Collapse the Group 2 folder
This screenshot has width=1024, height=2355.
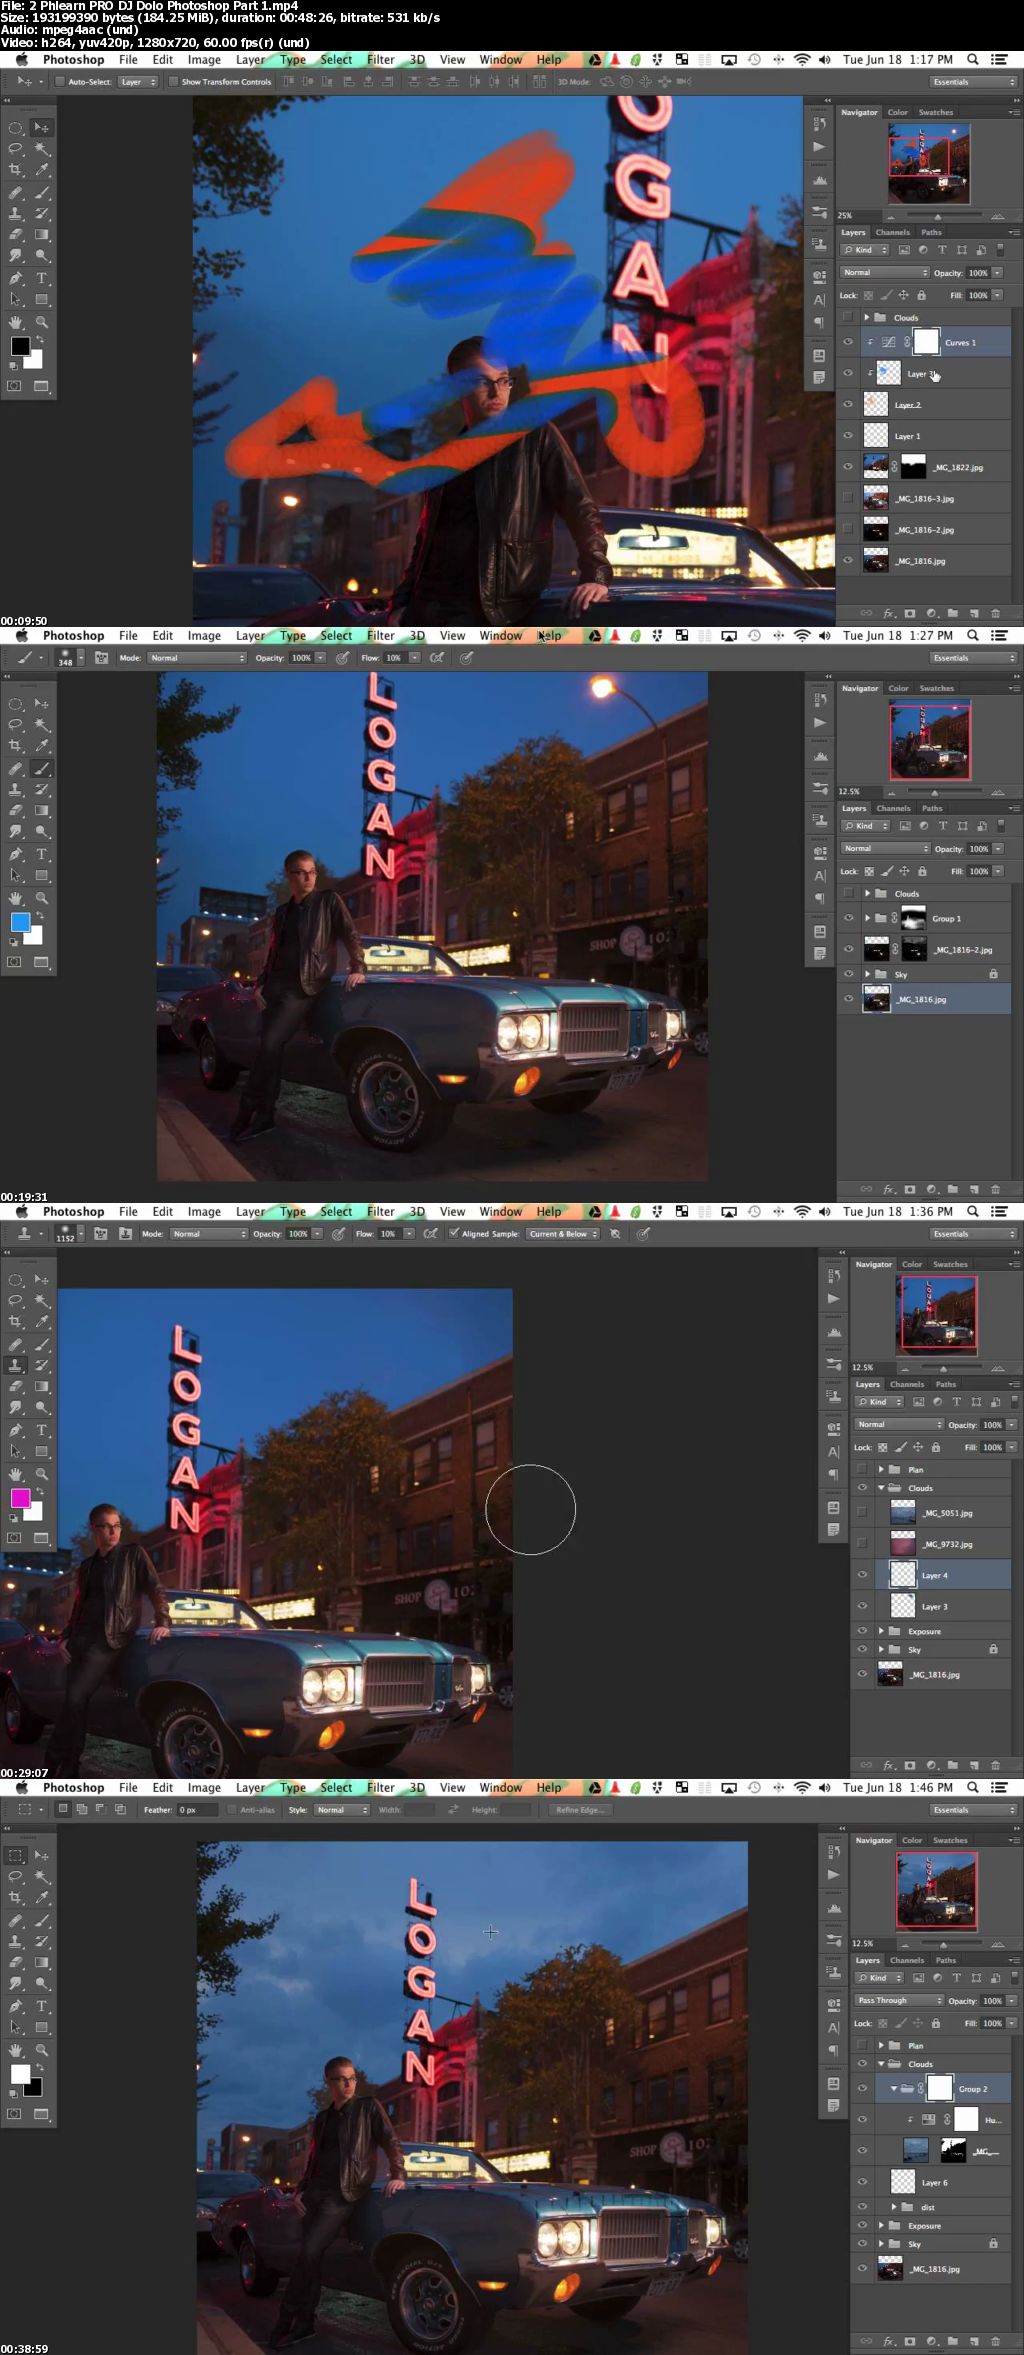click(894, 2088)
